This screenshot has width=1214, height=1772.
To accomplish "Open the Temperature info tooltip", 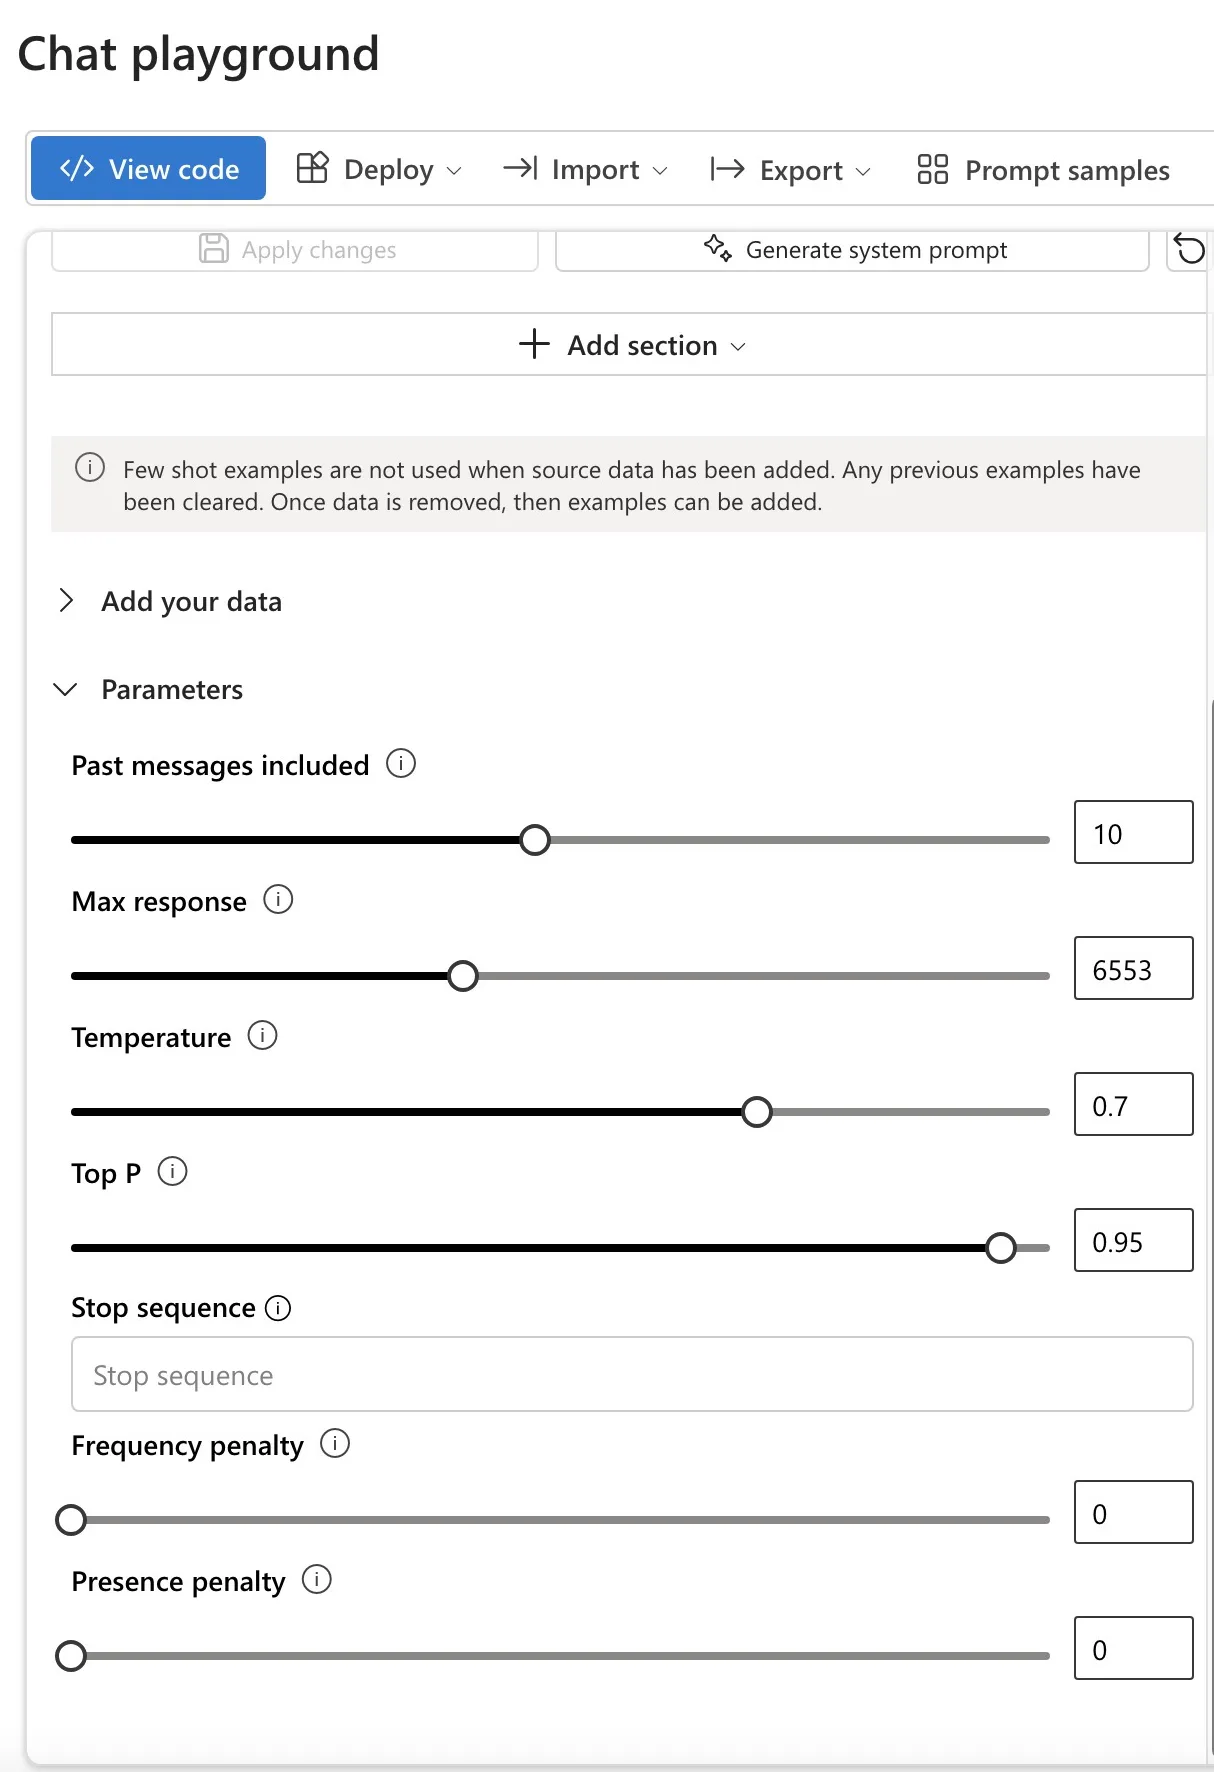I will coord(261,1036).
